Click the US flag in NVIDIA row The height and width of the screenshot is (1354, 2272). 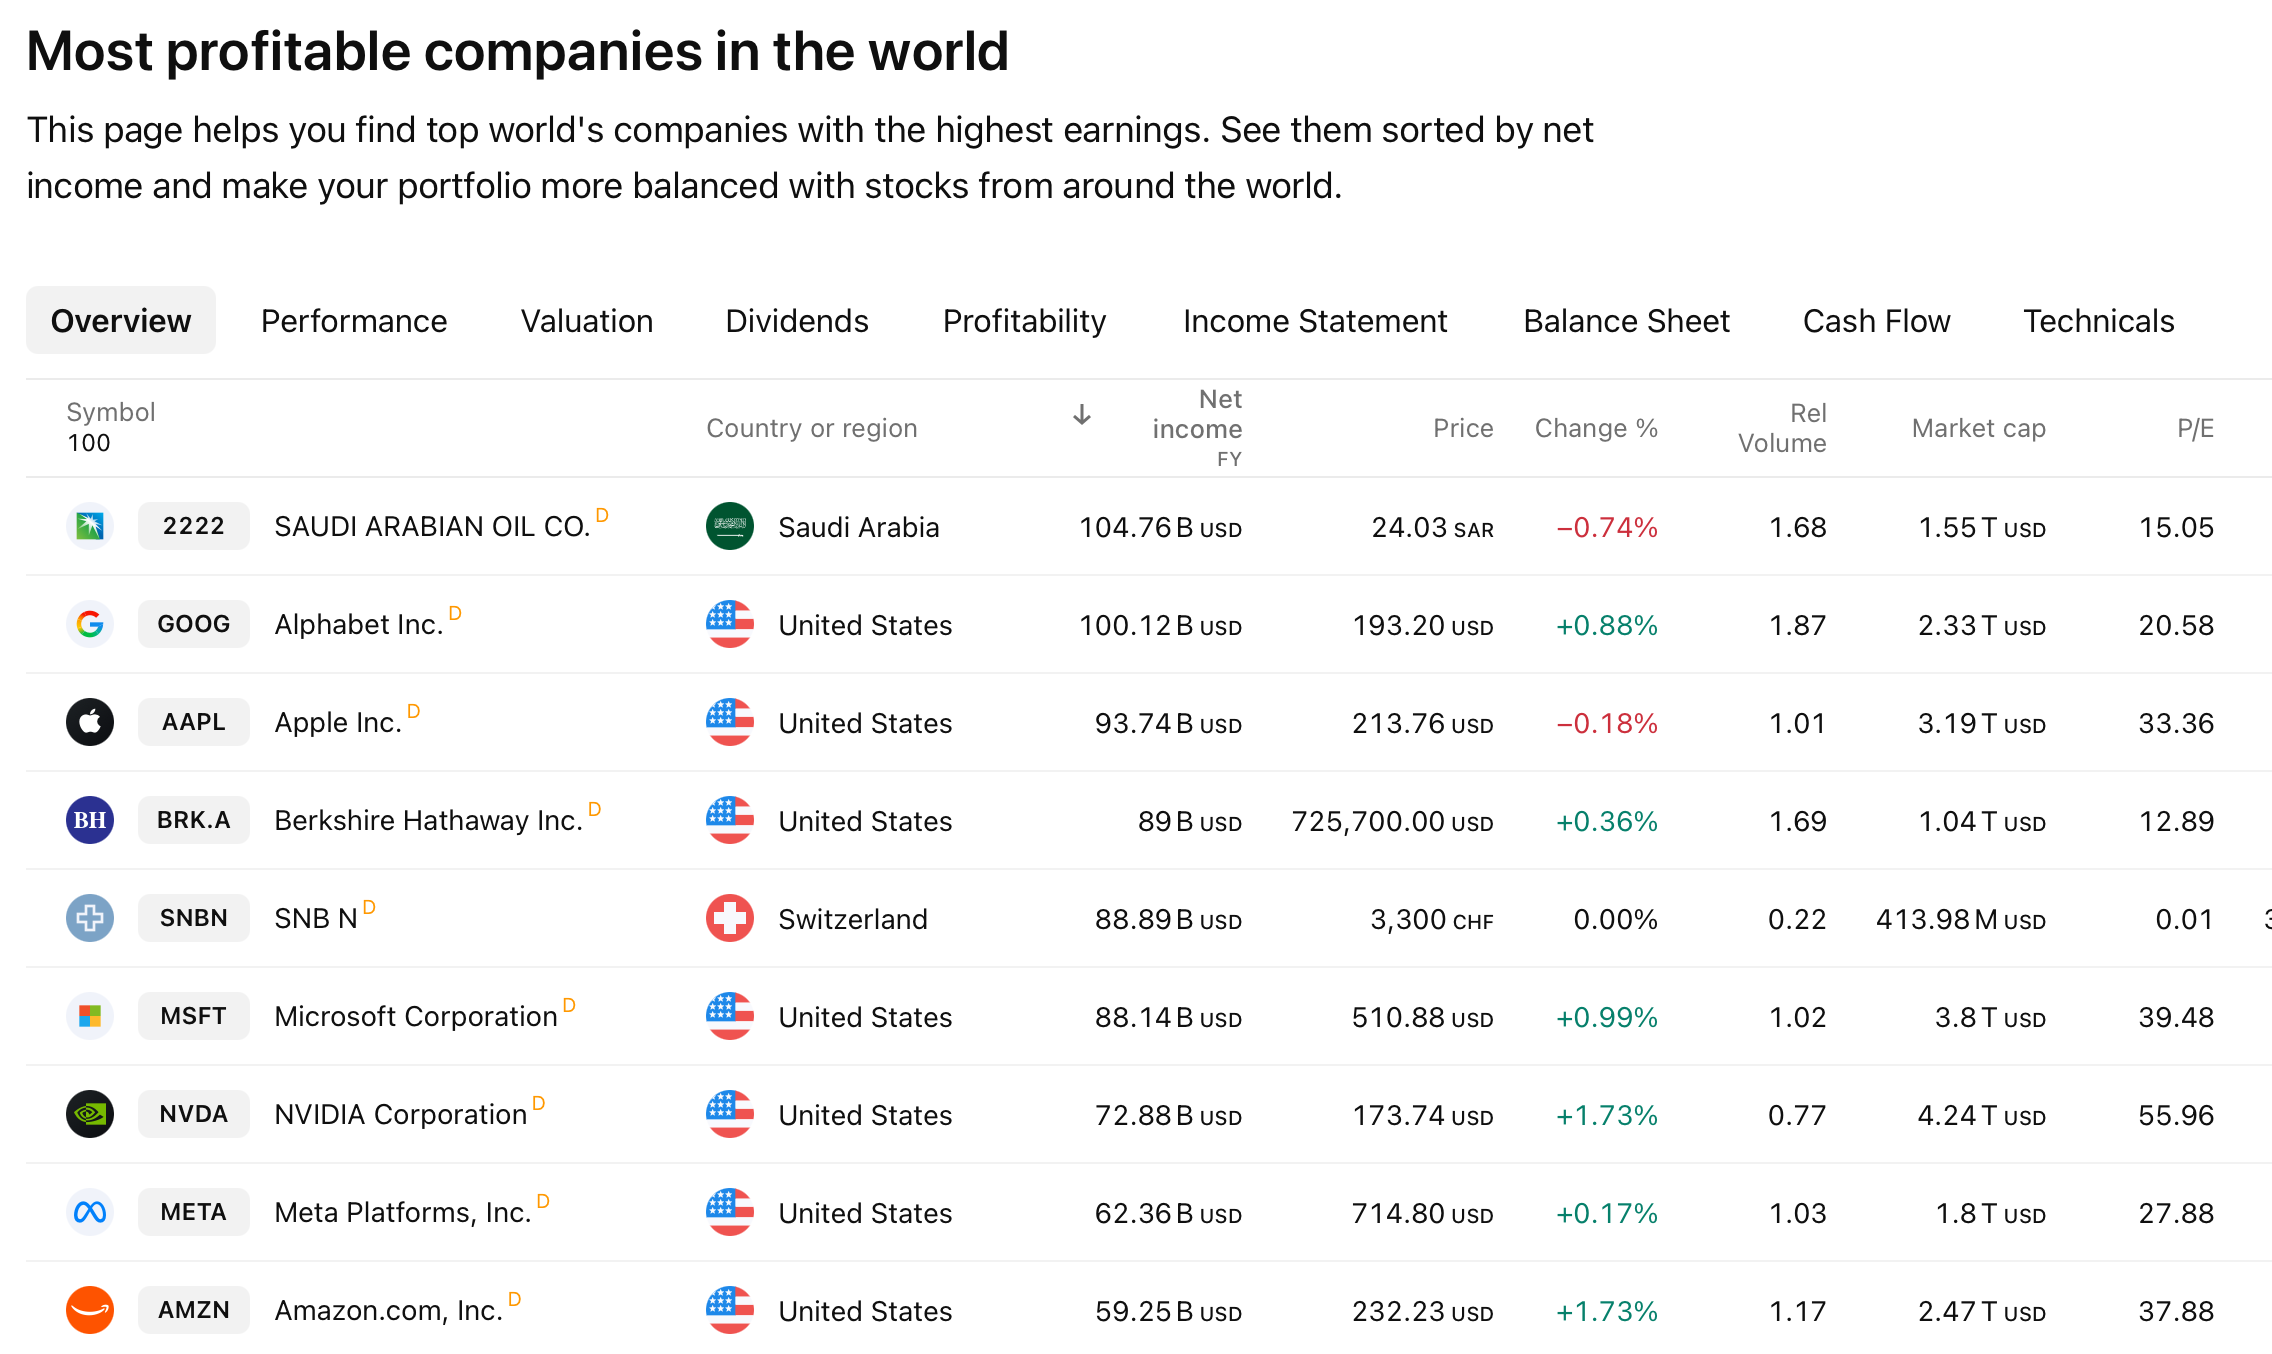(730, 1114)
